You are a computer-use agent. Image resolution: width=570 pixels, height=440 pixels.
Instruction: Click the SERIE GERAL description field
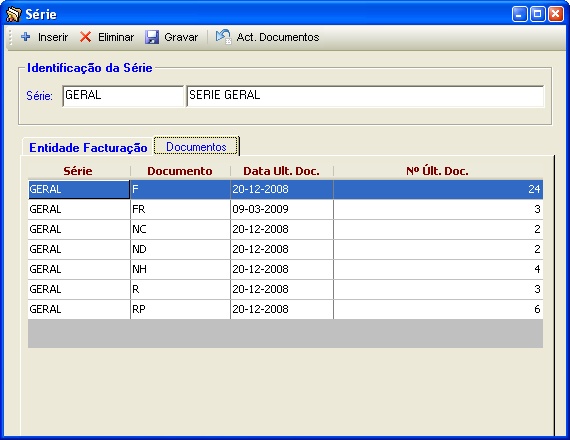tap(365, 96)
